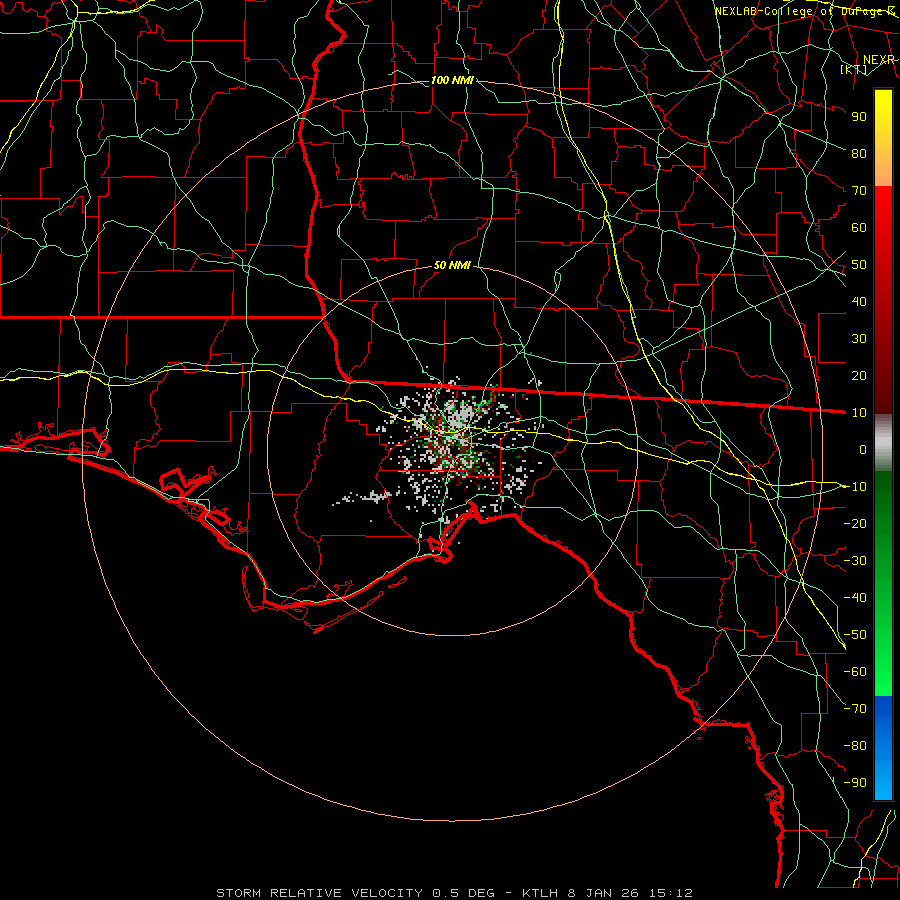Image resolution: width=900 pixels, height=900 pixels.
Task: Click the NEXR label above the scale
Action: (x=879, y=60)
